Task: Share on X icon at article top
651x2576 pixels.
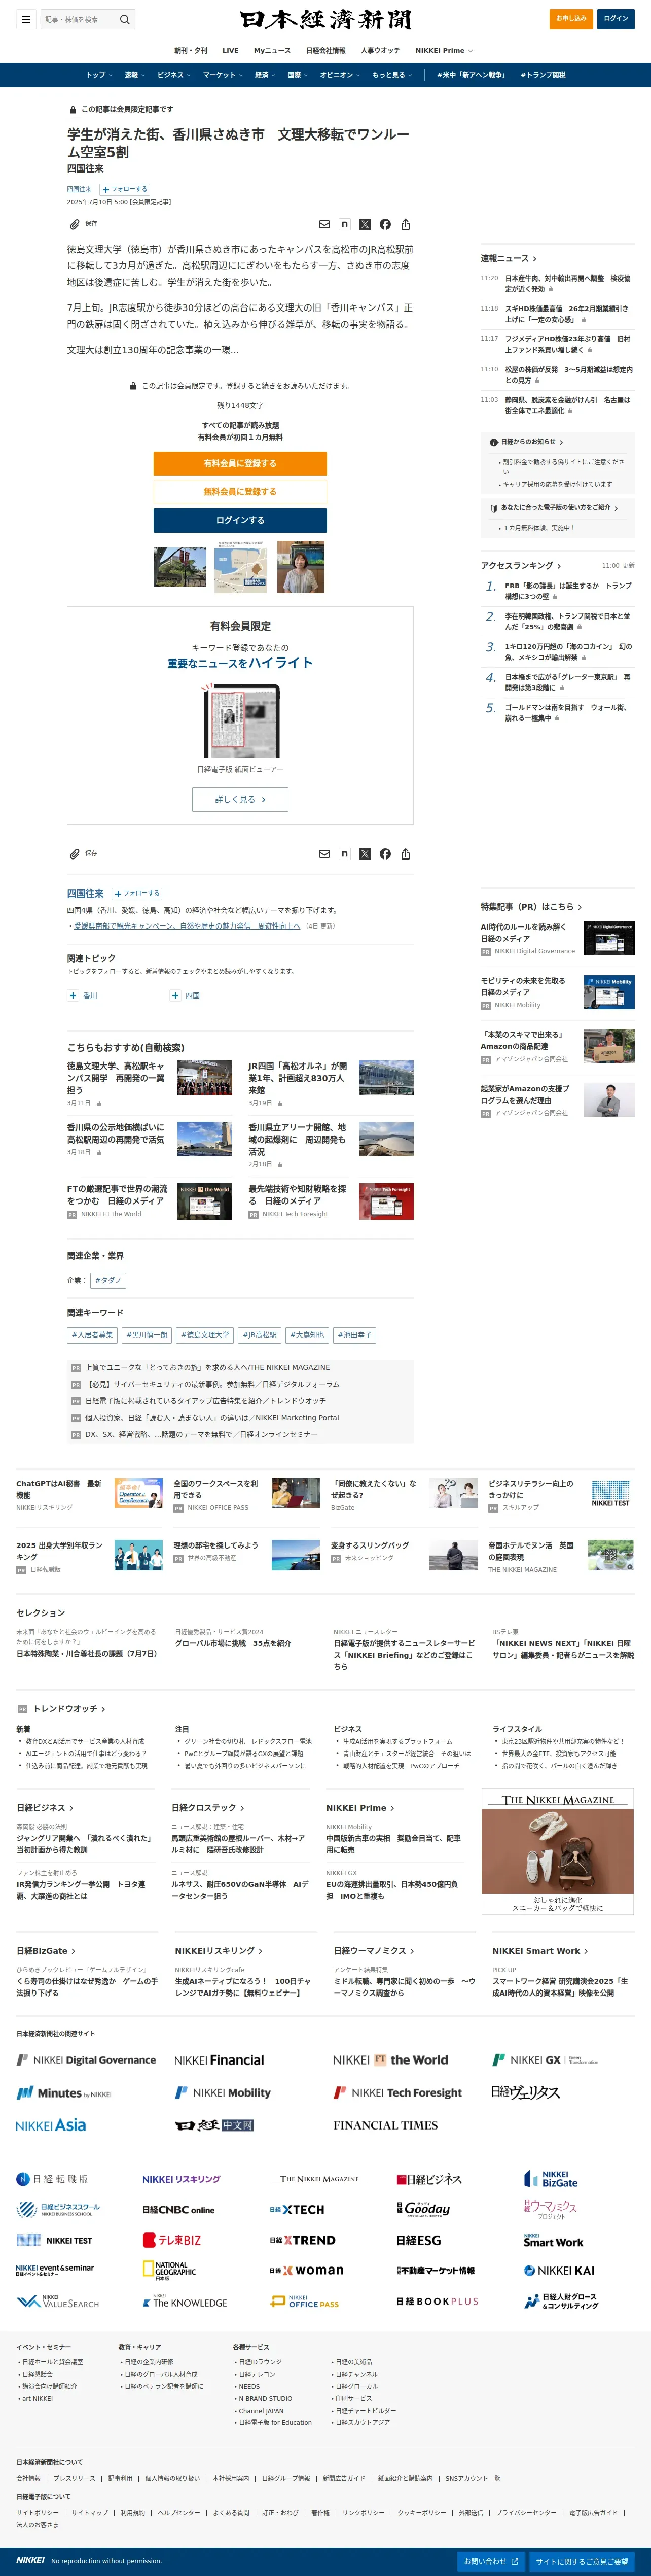Action: [365, 224]
